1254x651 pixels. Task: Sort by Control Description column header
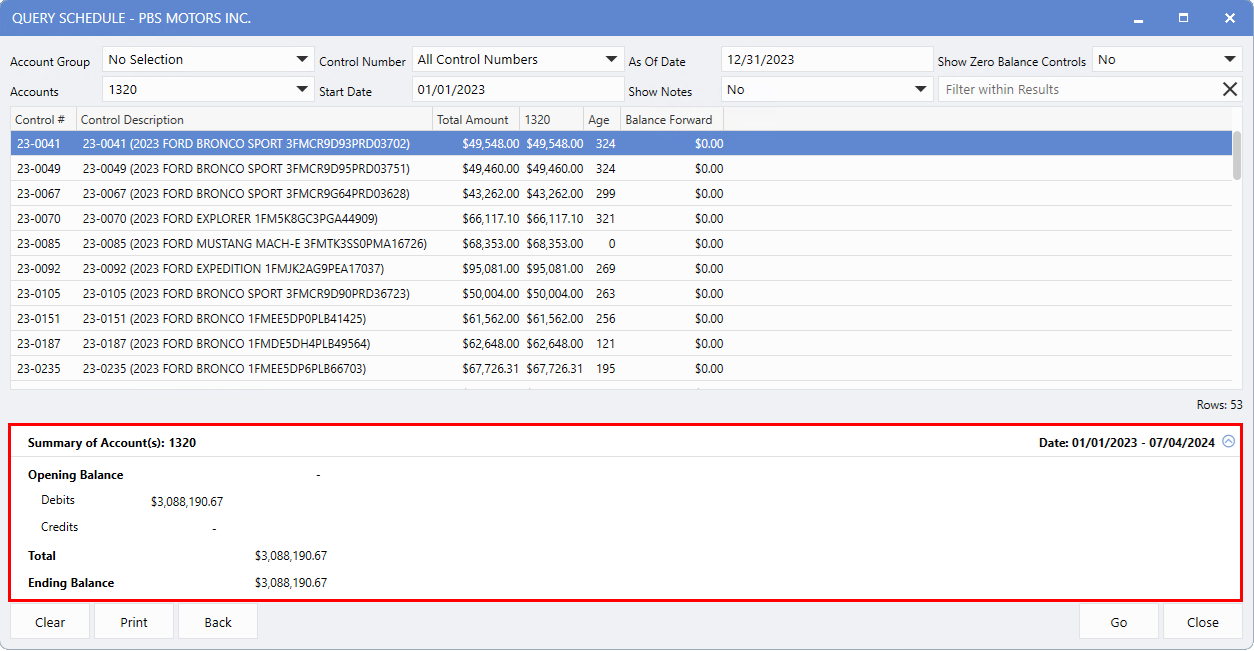coord(254,120)
